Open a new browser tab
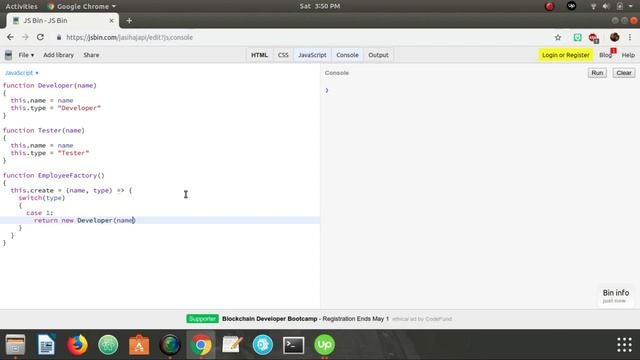The width and height of the screenshot is (640, 360). point(129,20)
